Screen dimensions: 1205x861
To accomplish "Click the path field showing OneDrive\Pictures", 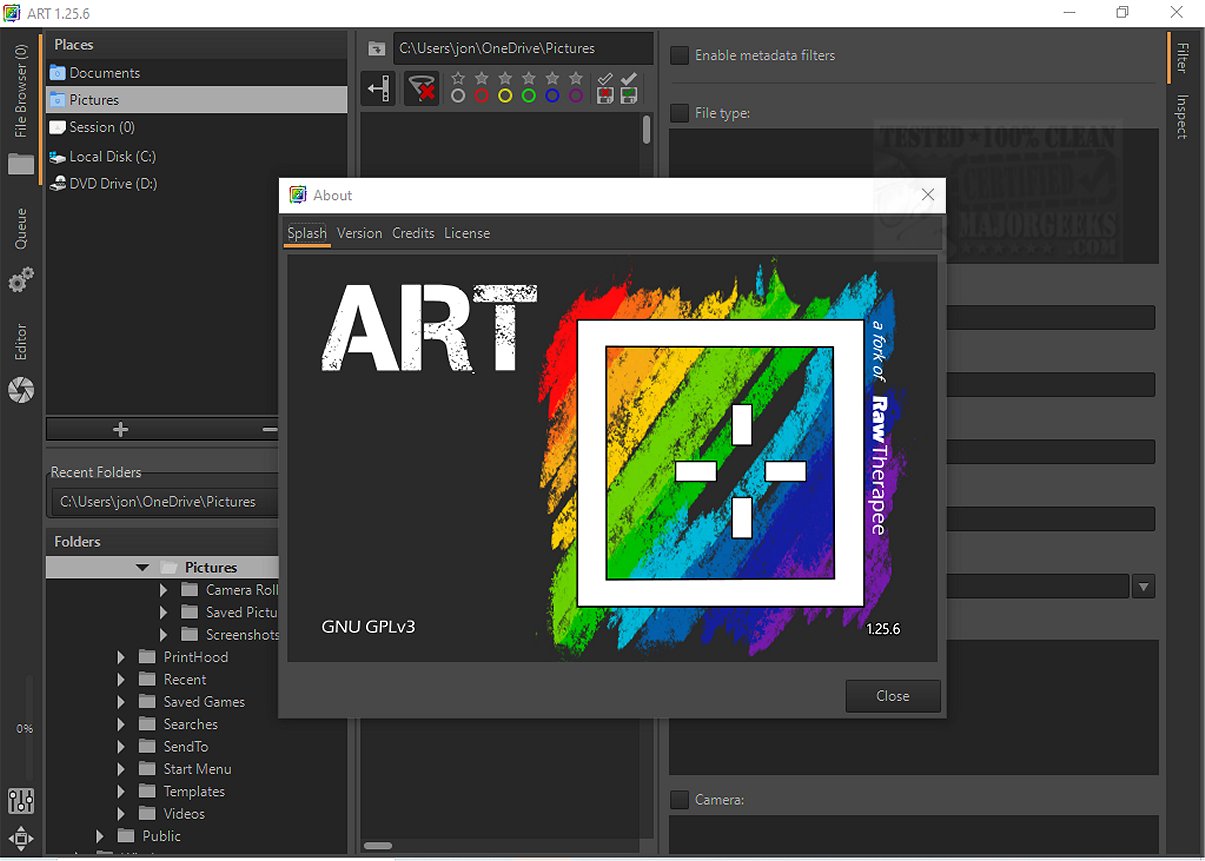I will (523, 48).
